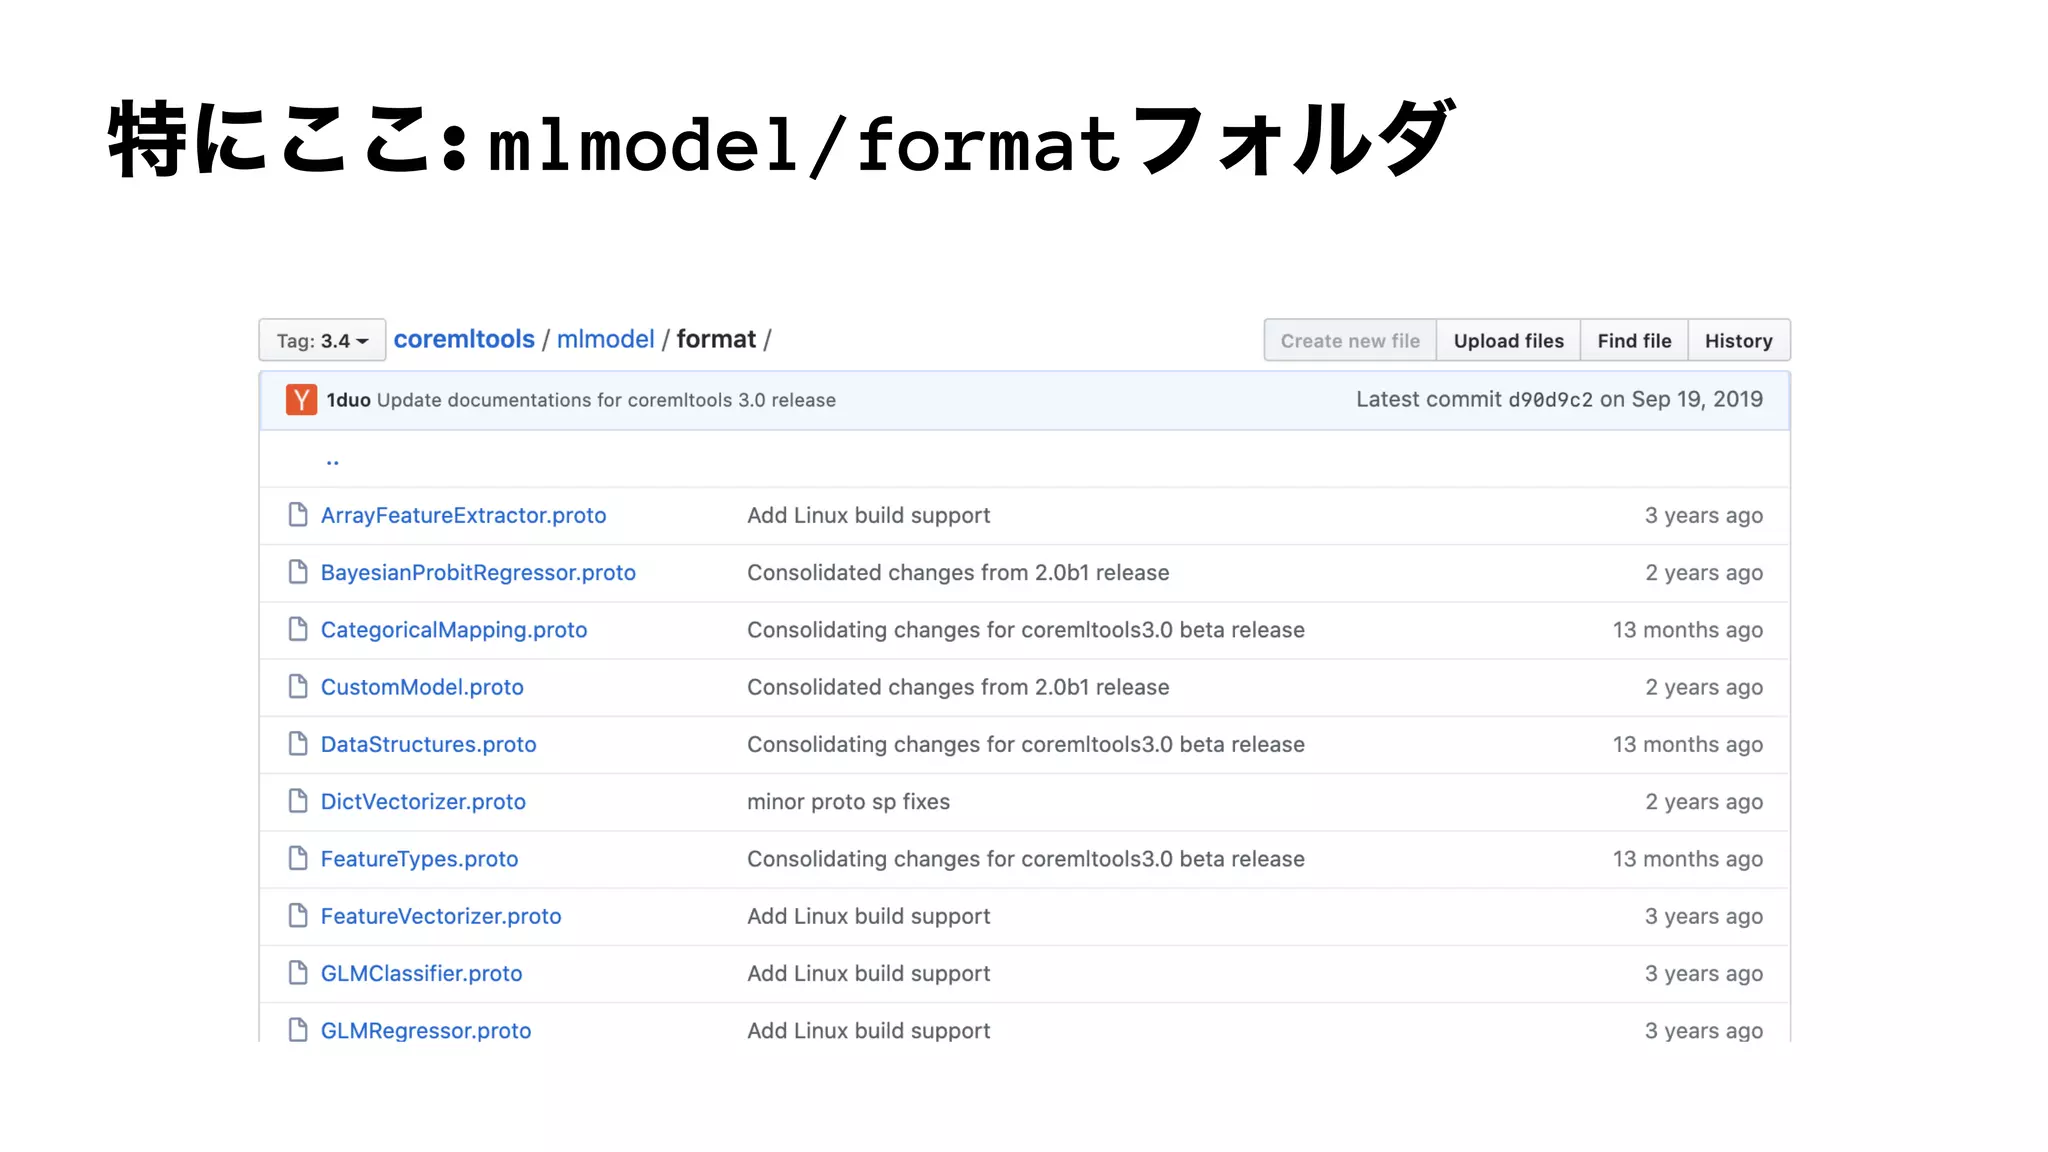Open GLMClassifier.proto file
Viewport: 2048px width, 1152px height.
tap(421, 973)
